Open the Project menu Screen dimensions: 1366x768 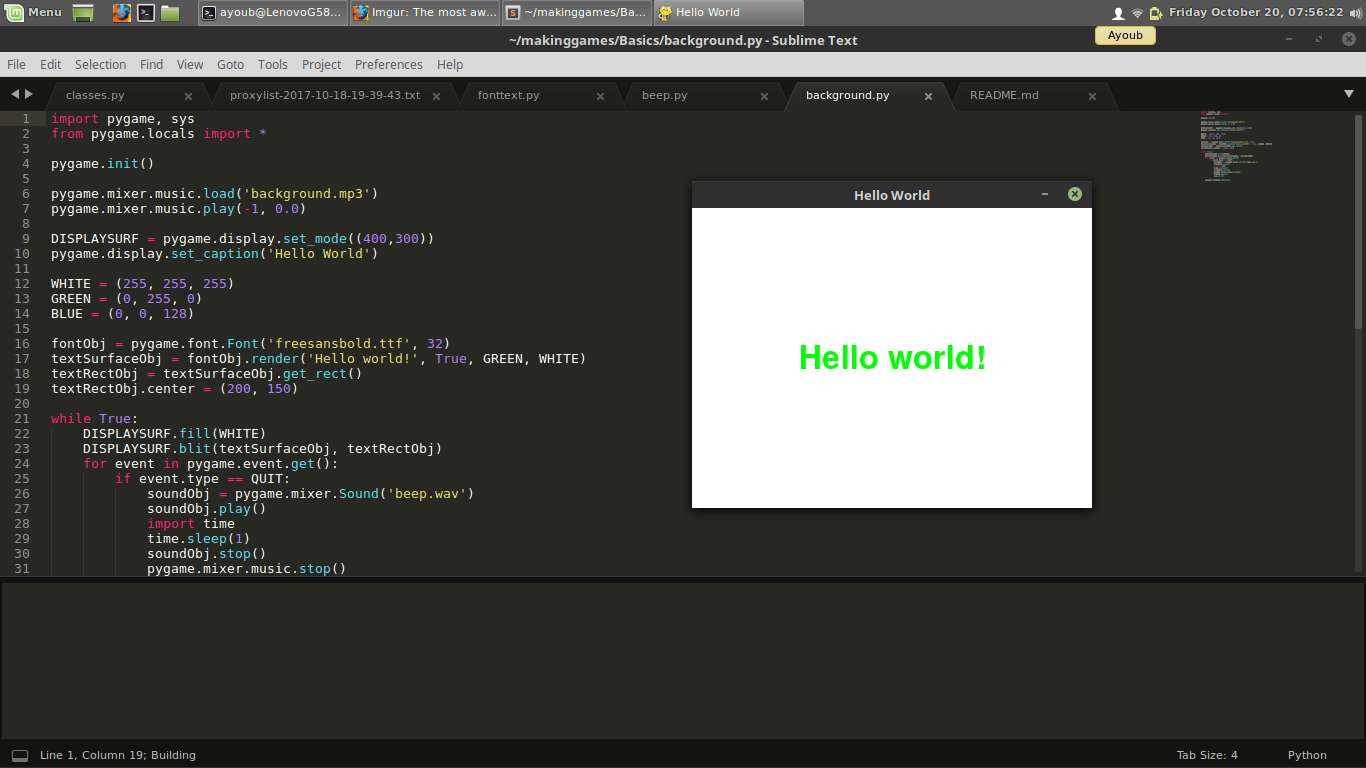point(322,64)
